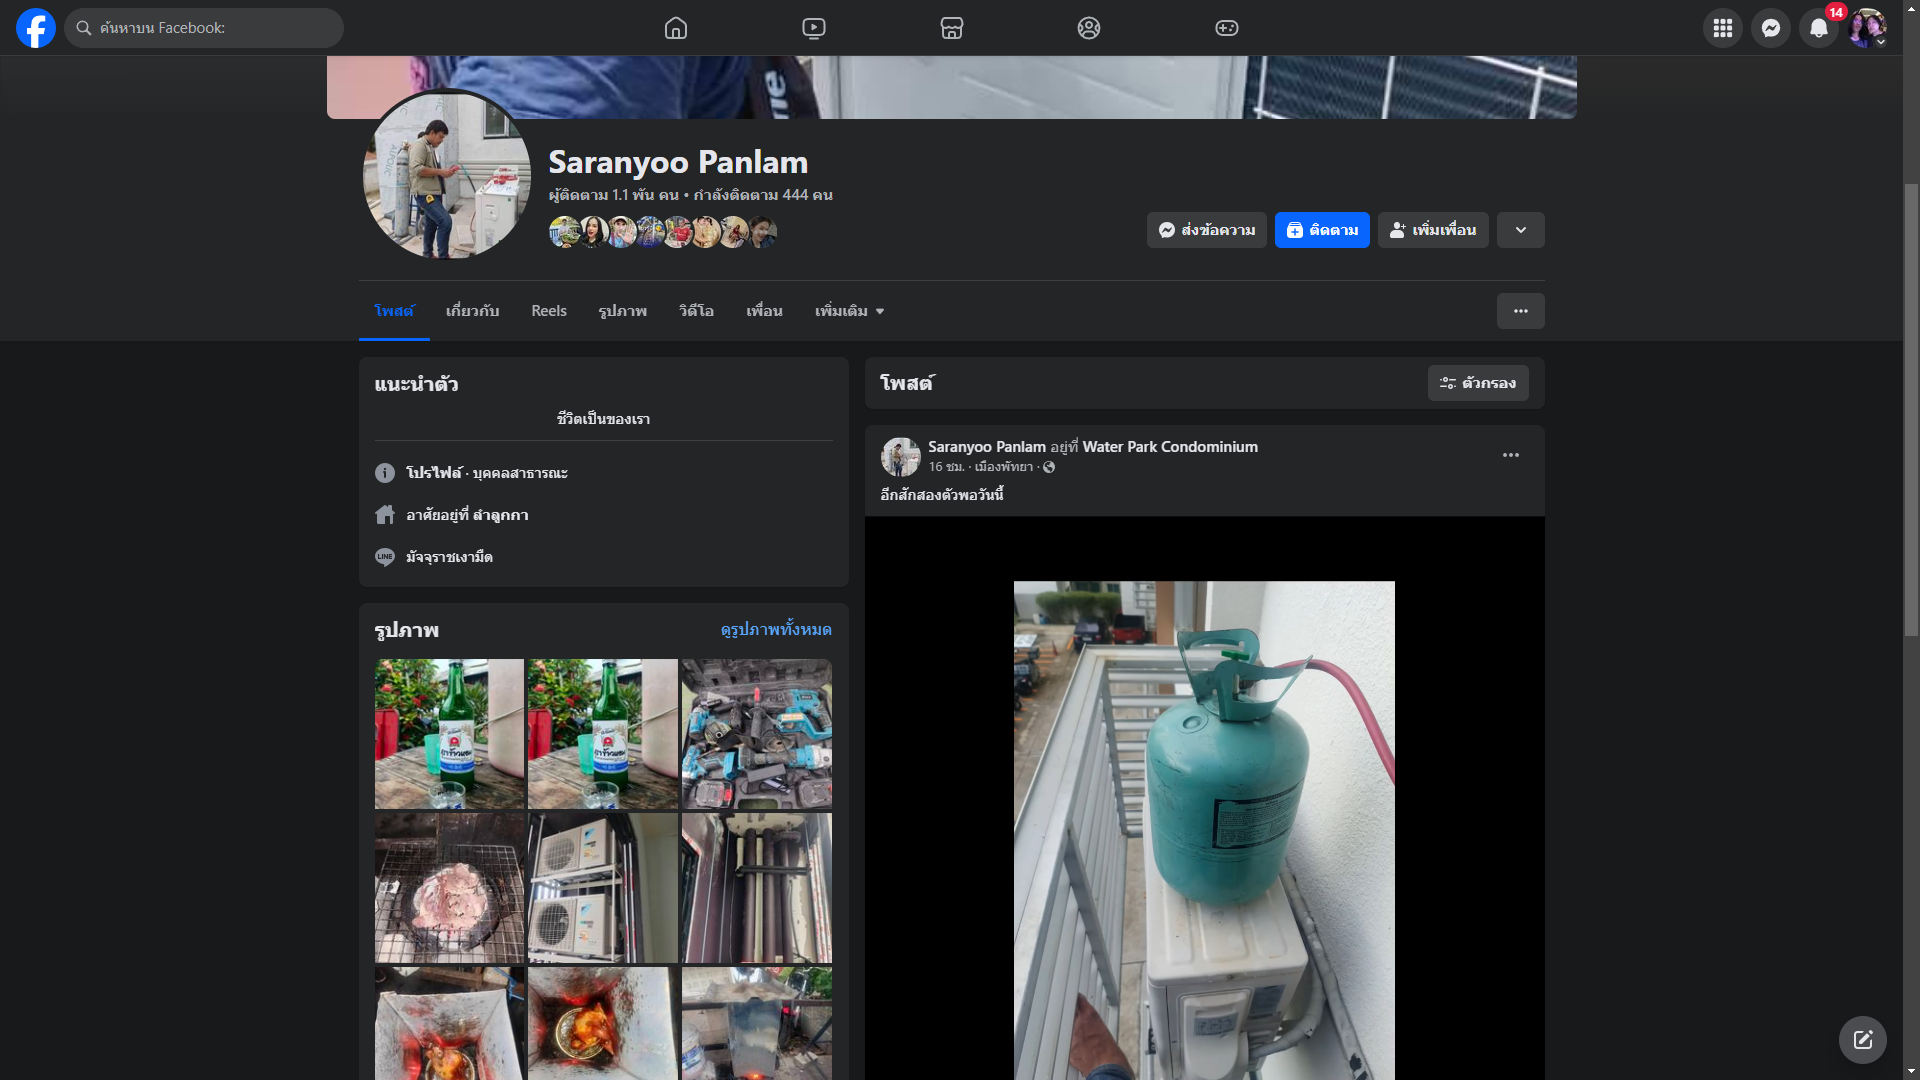The image size is (1920, 1080).
Task: Open the notifications bell icon
Action: tap(1818, 28)
